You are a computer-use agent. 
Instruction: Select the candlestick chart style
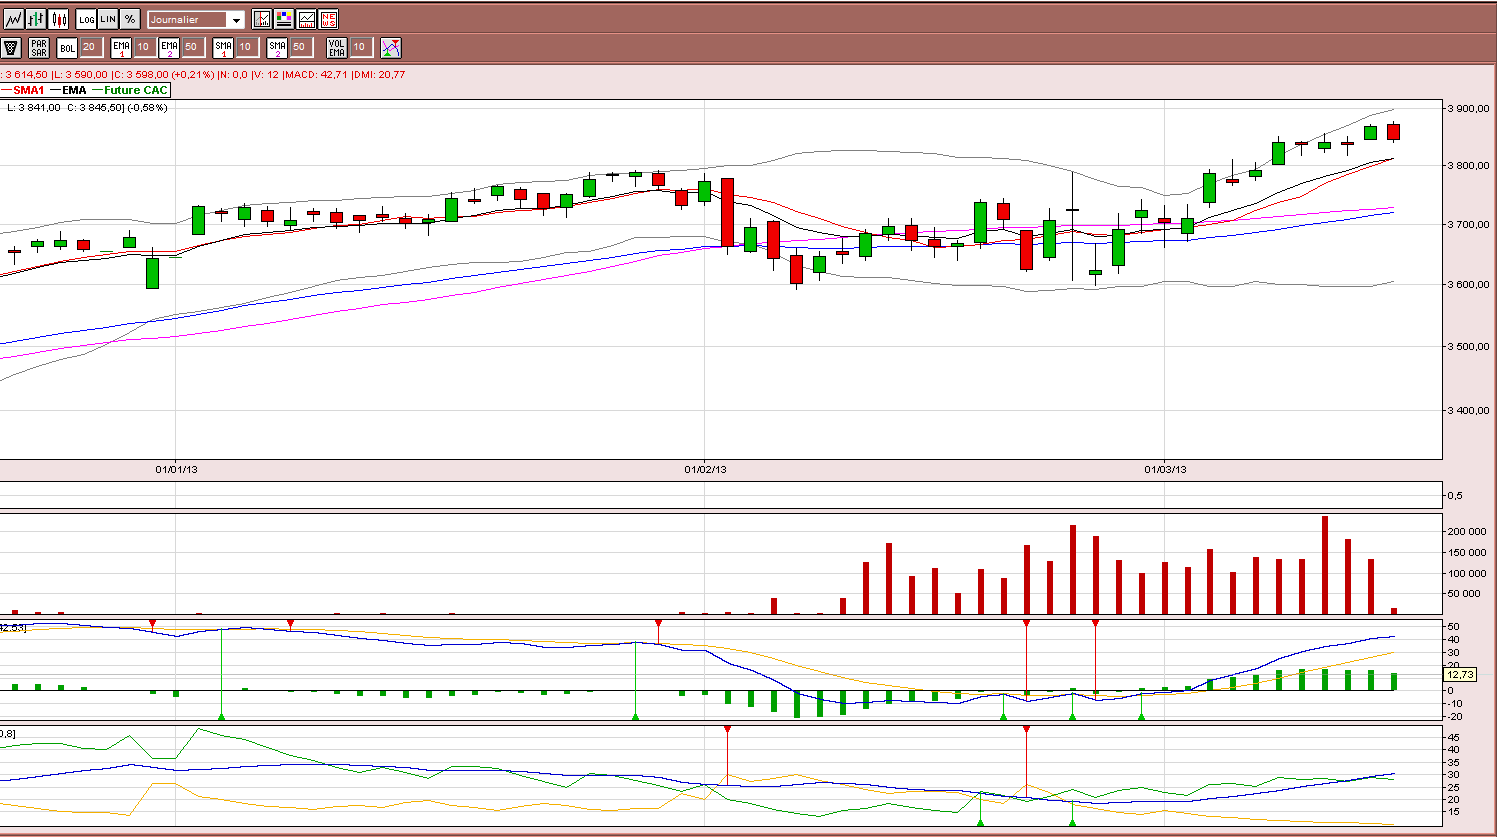(x=59, y=19)
